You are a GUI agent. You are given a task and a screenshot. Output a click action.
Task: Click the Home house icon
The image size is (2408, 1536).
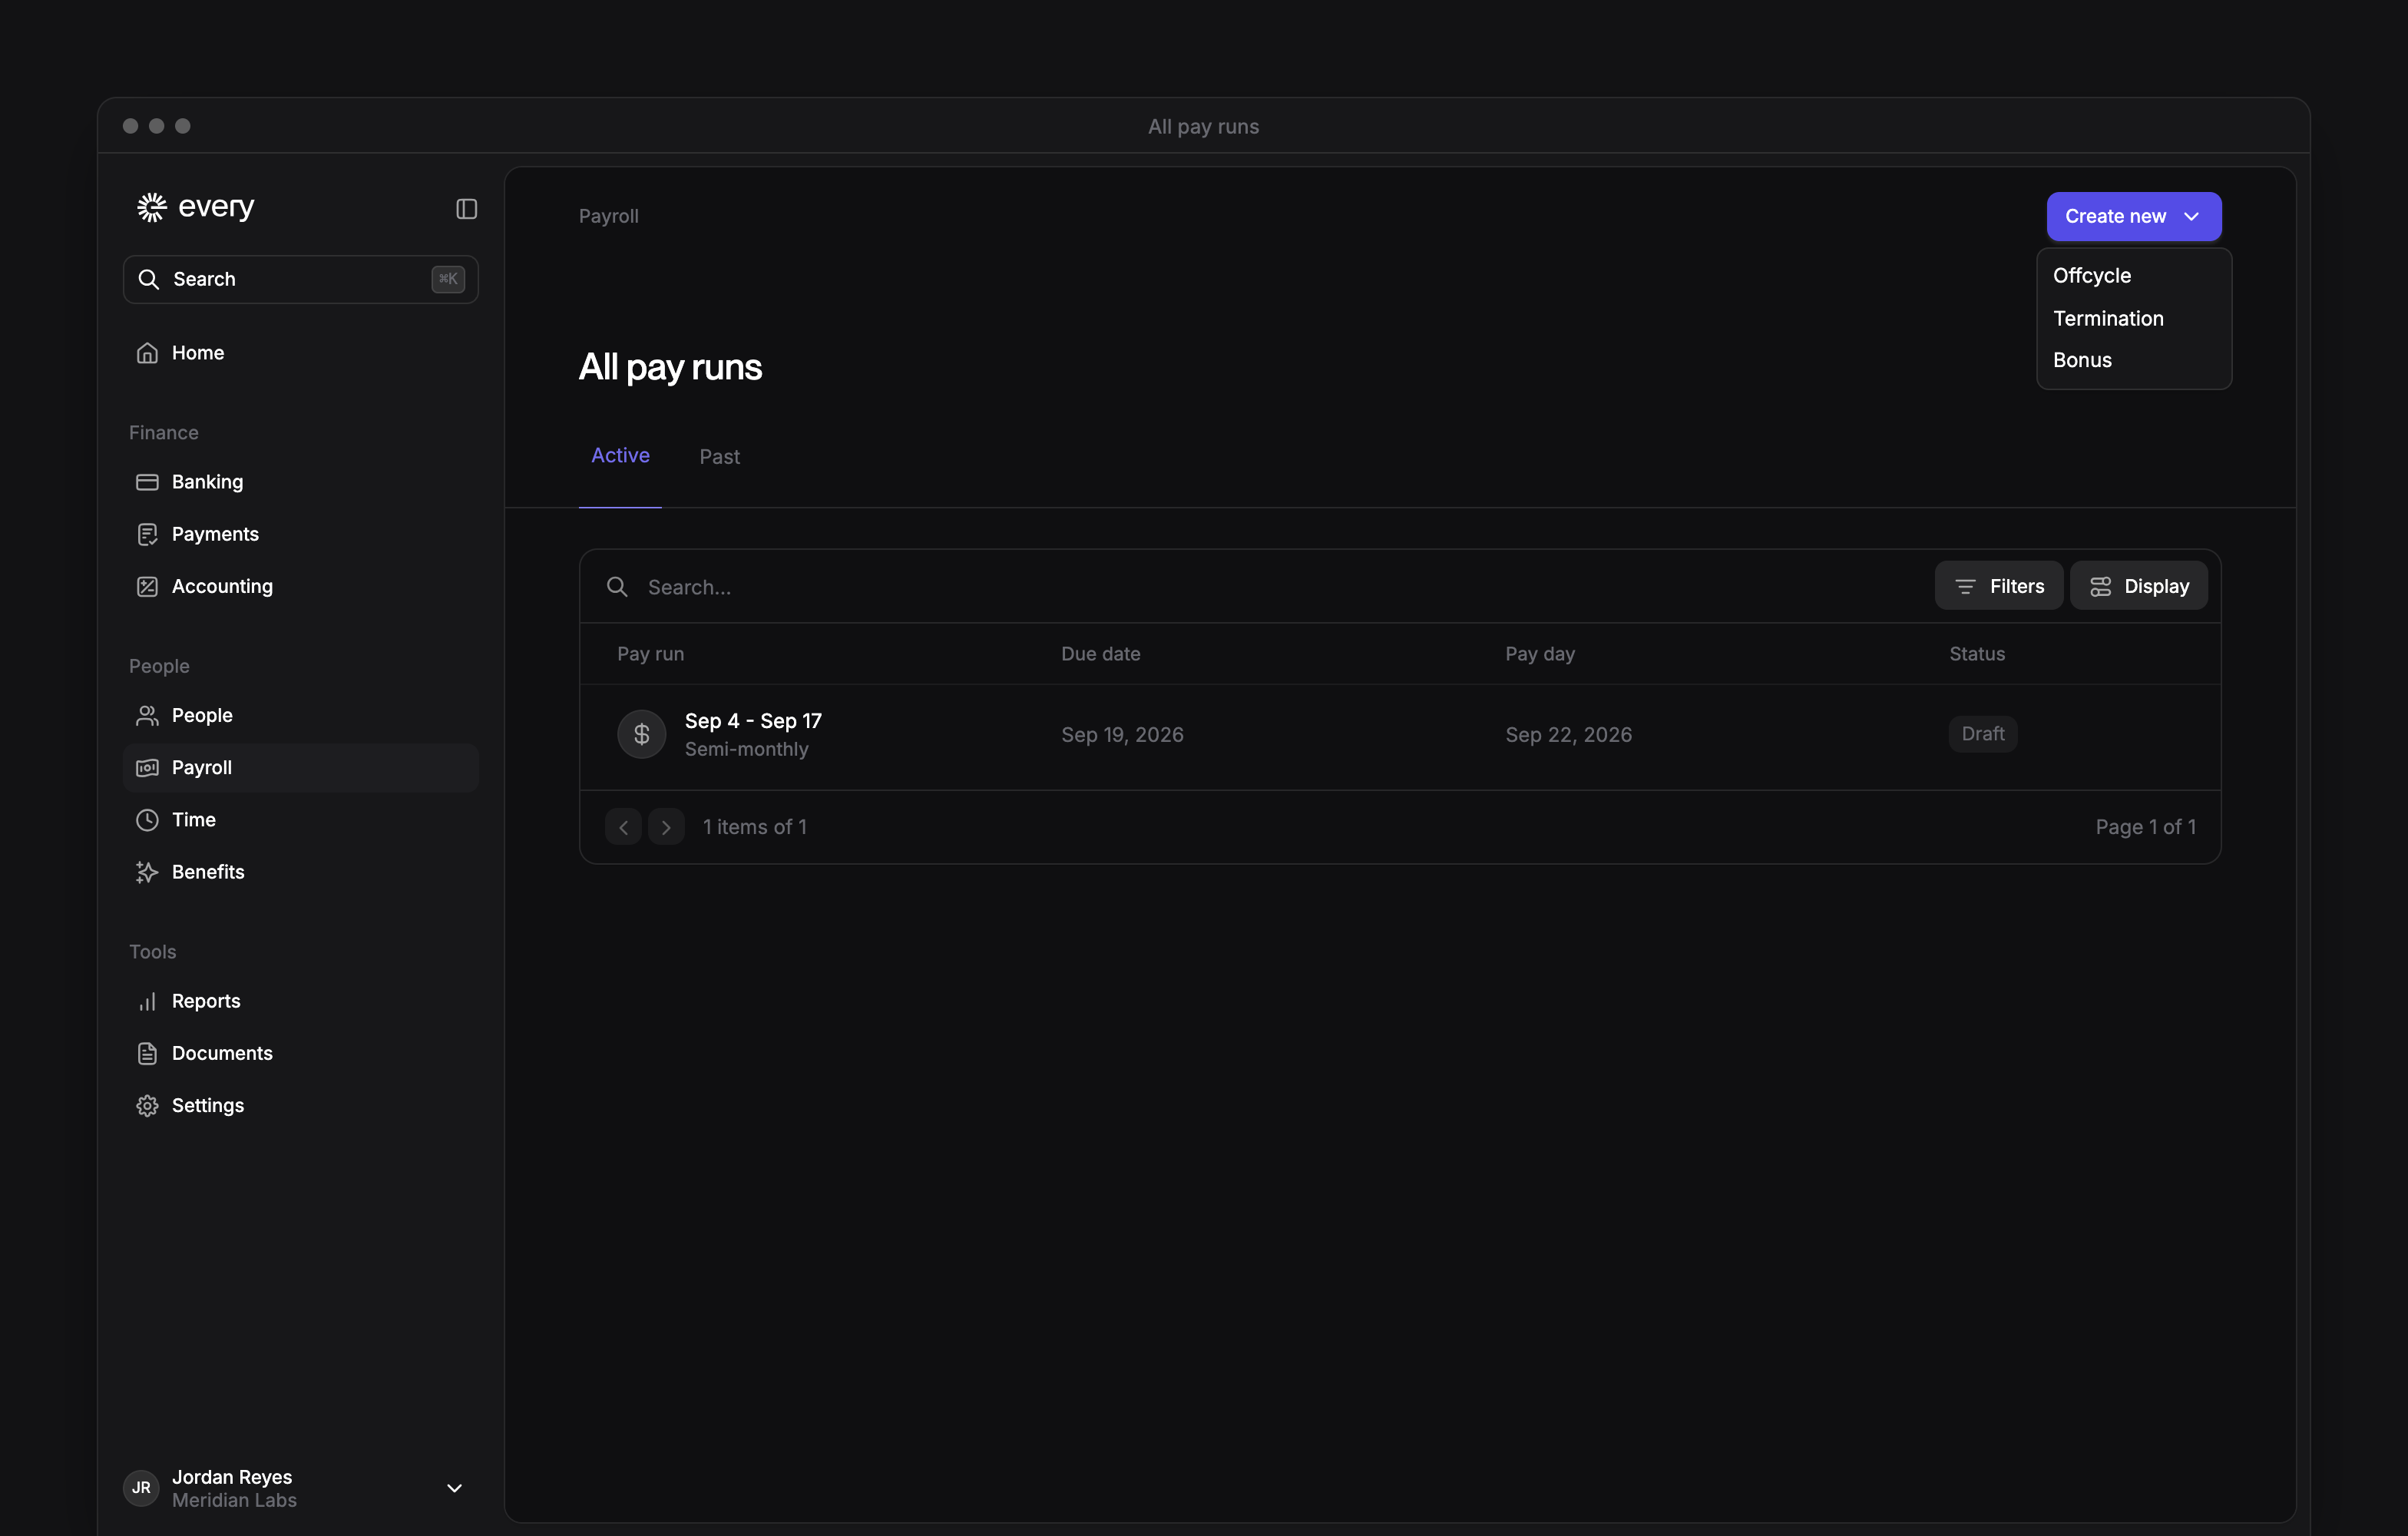click(x=147, y=353)
